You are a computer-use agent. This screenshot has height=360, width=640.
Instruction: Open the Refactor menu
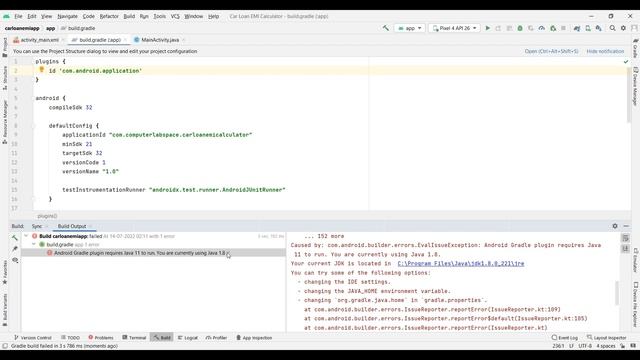coord(109,16)
